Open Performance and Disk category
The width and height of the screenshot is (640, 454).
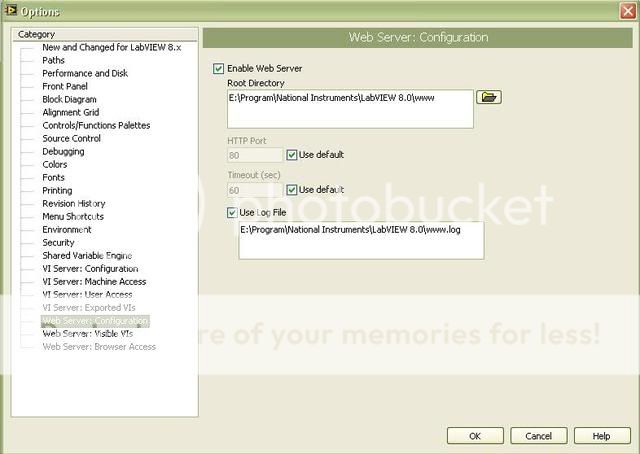coord(85,73)
